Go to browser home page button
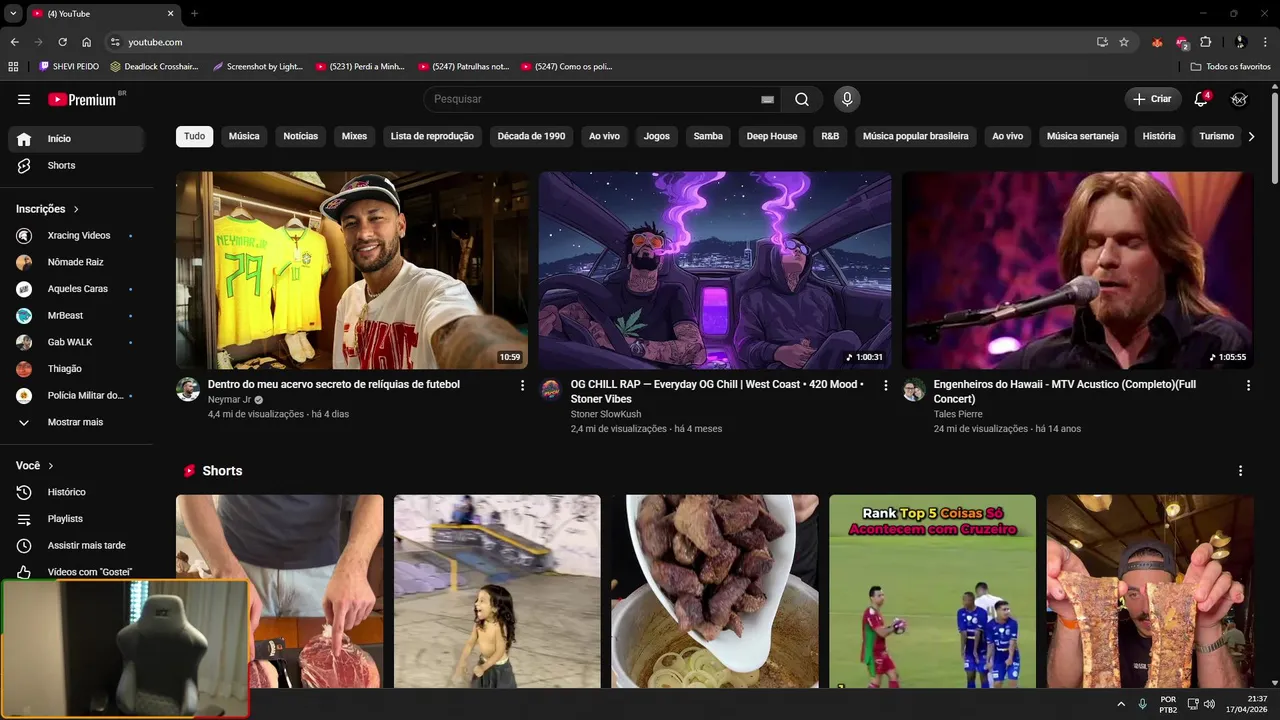The width and height of the screenshot is (1280, 720). click(87, 42)
